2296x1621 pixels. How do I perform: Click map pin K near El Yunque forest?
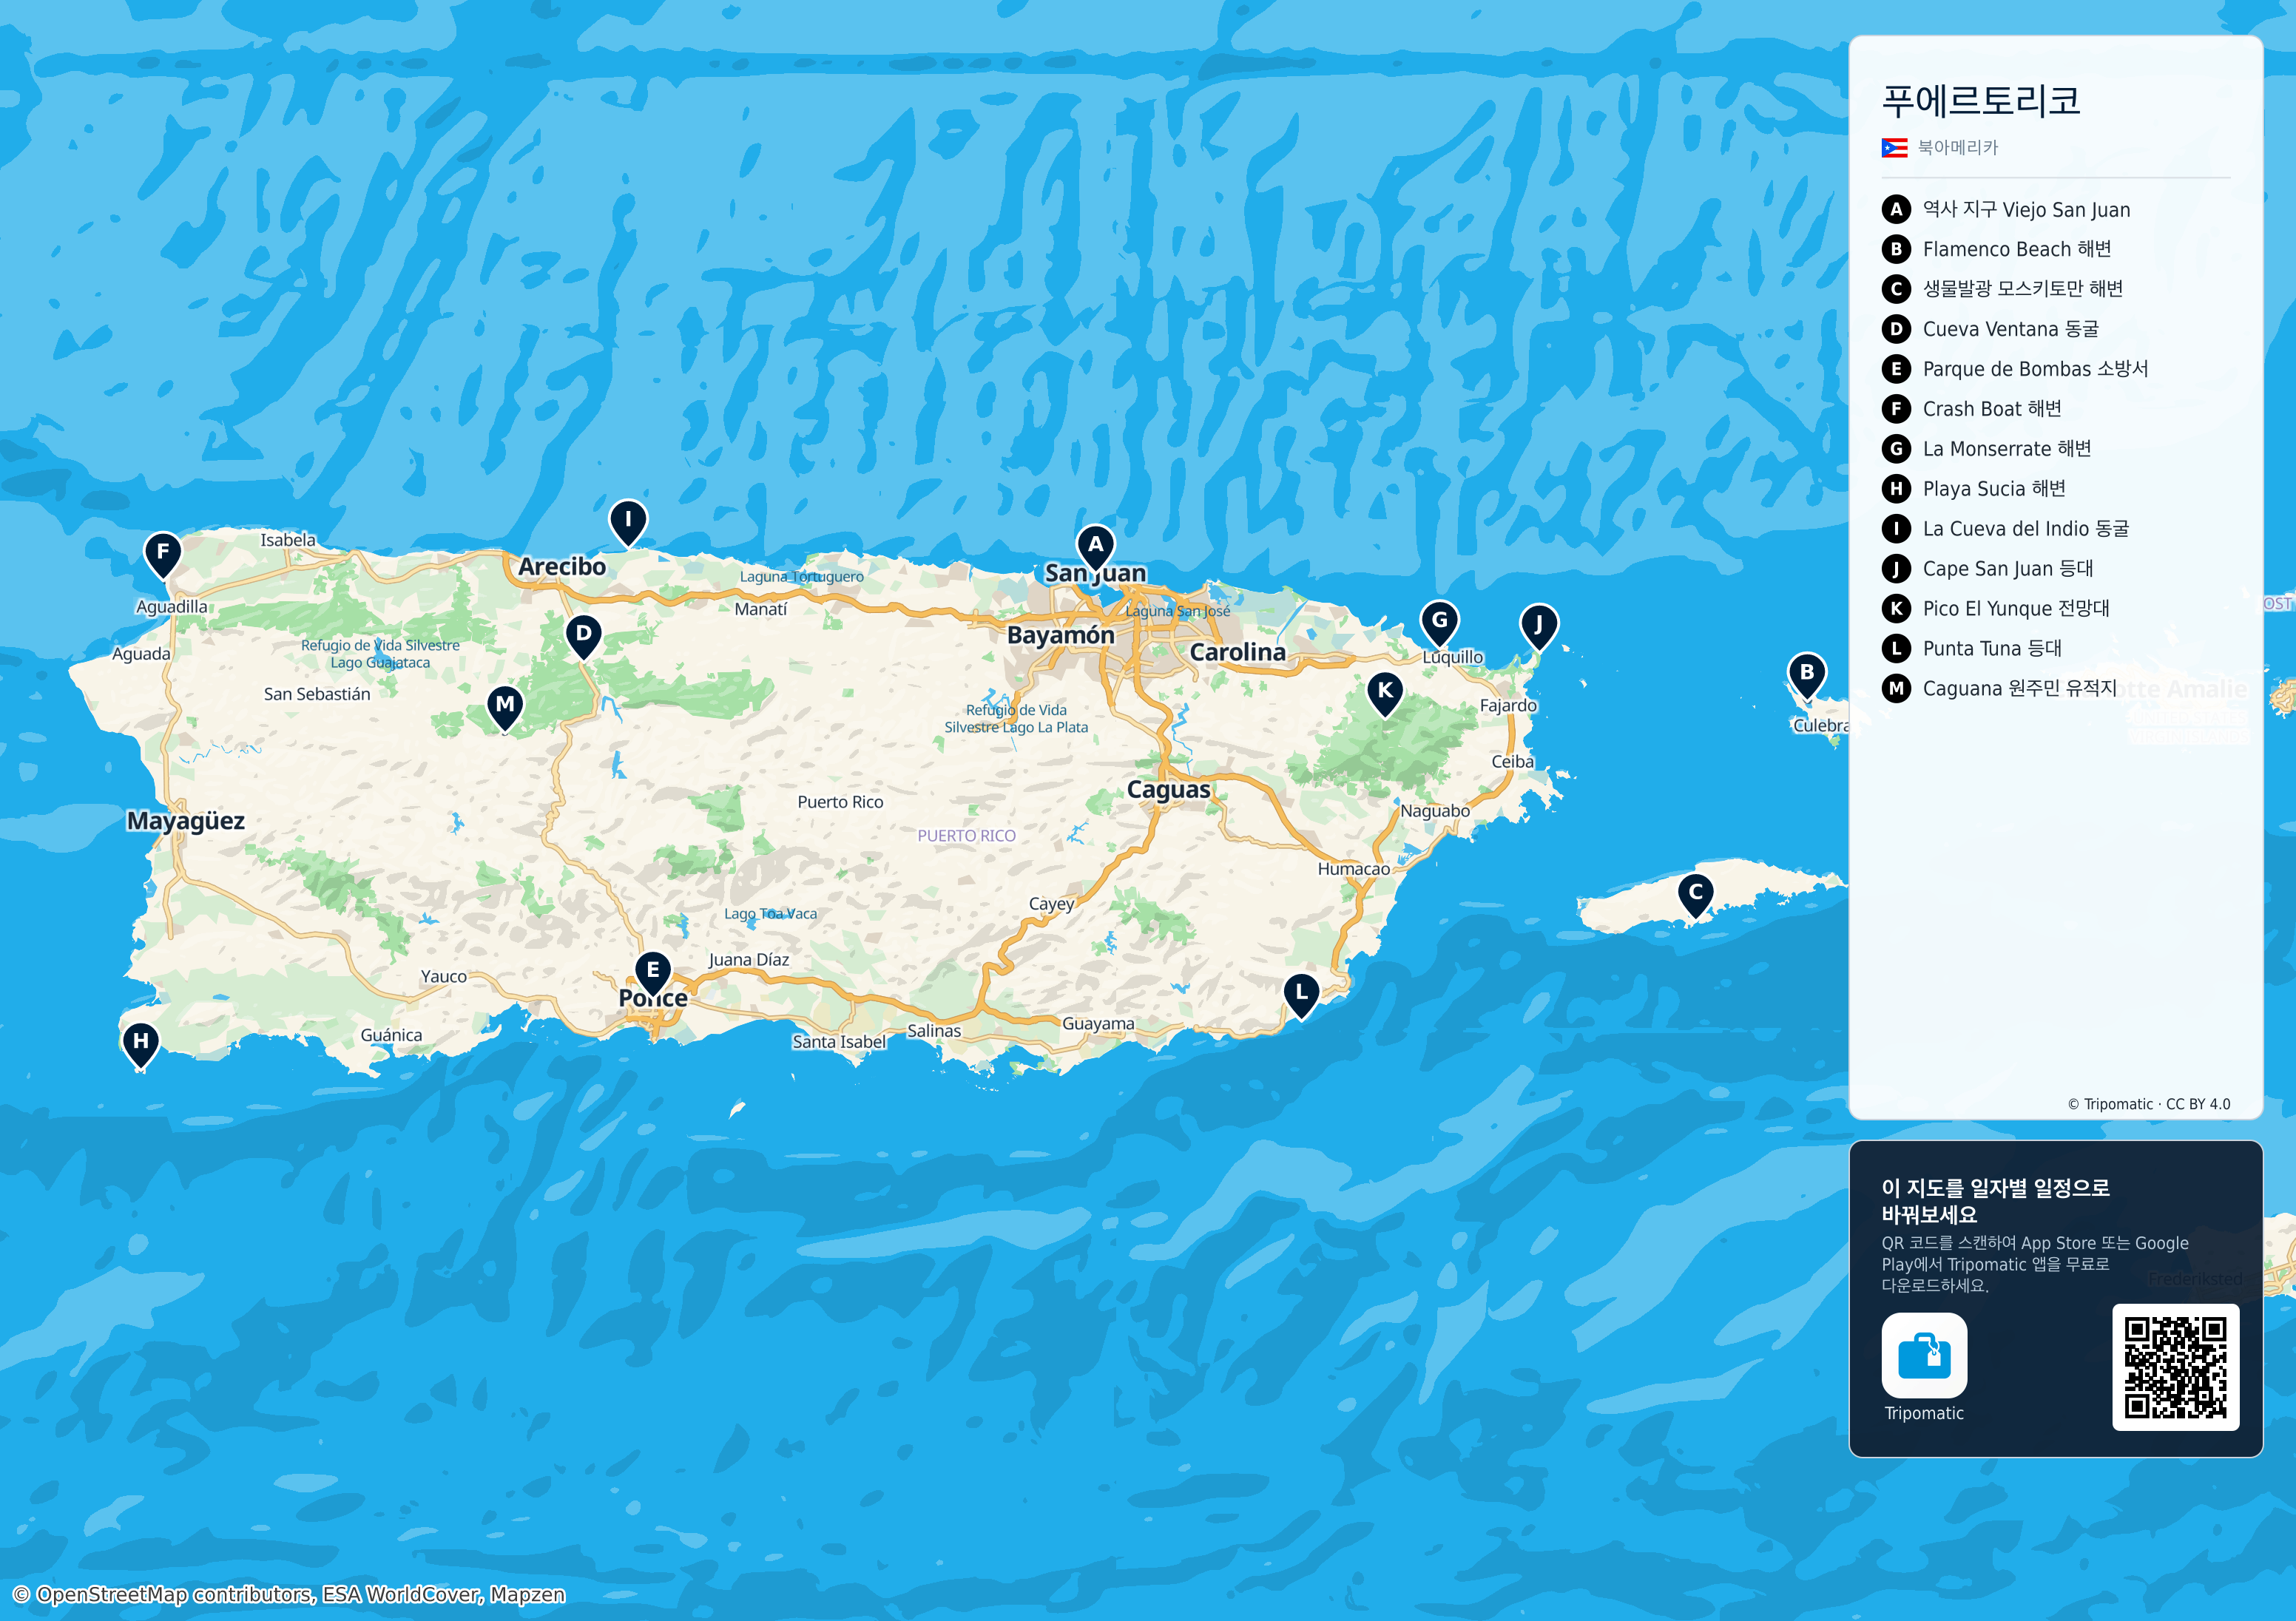[x=1385, y=692]
